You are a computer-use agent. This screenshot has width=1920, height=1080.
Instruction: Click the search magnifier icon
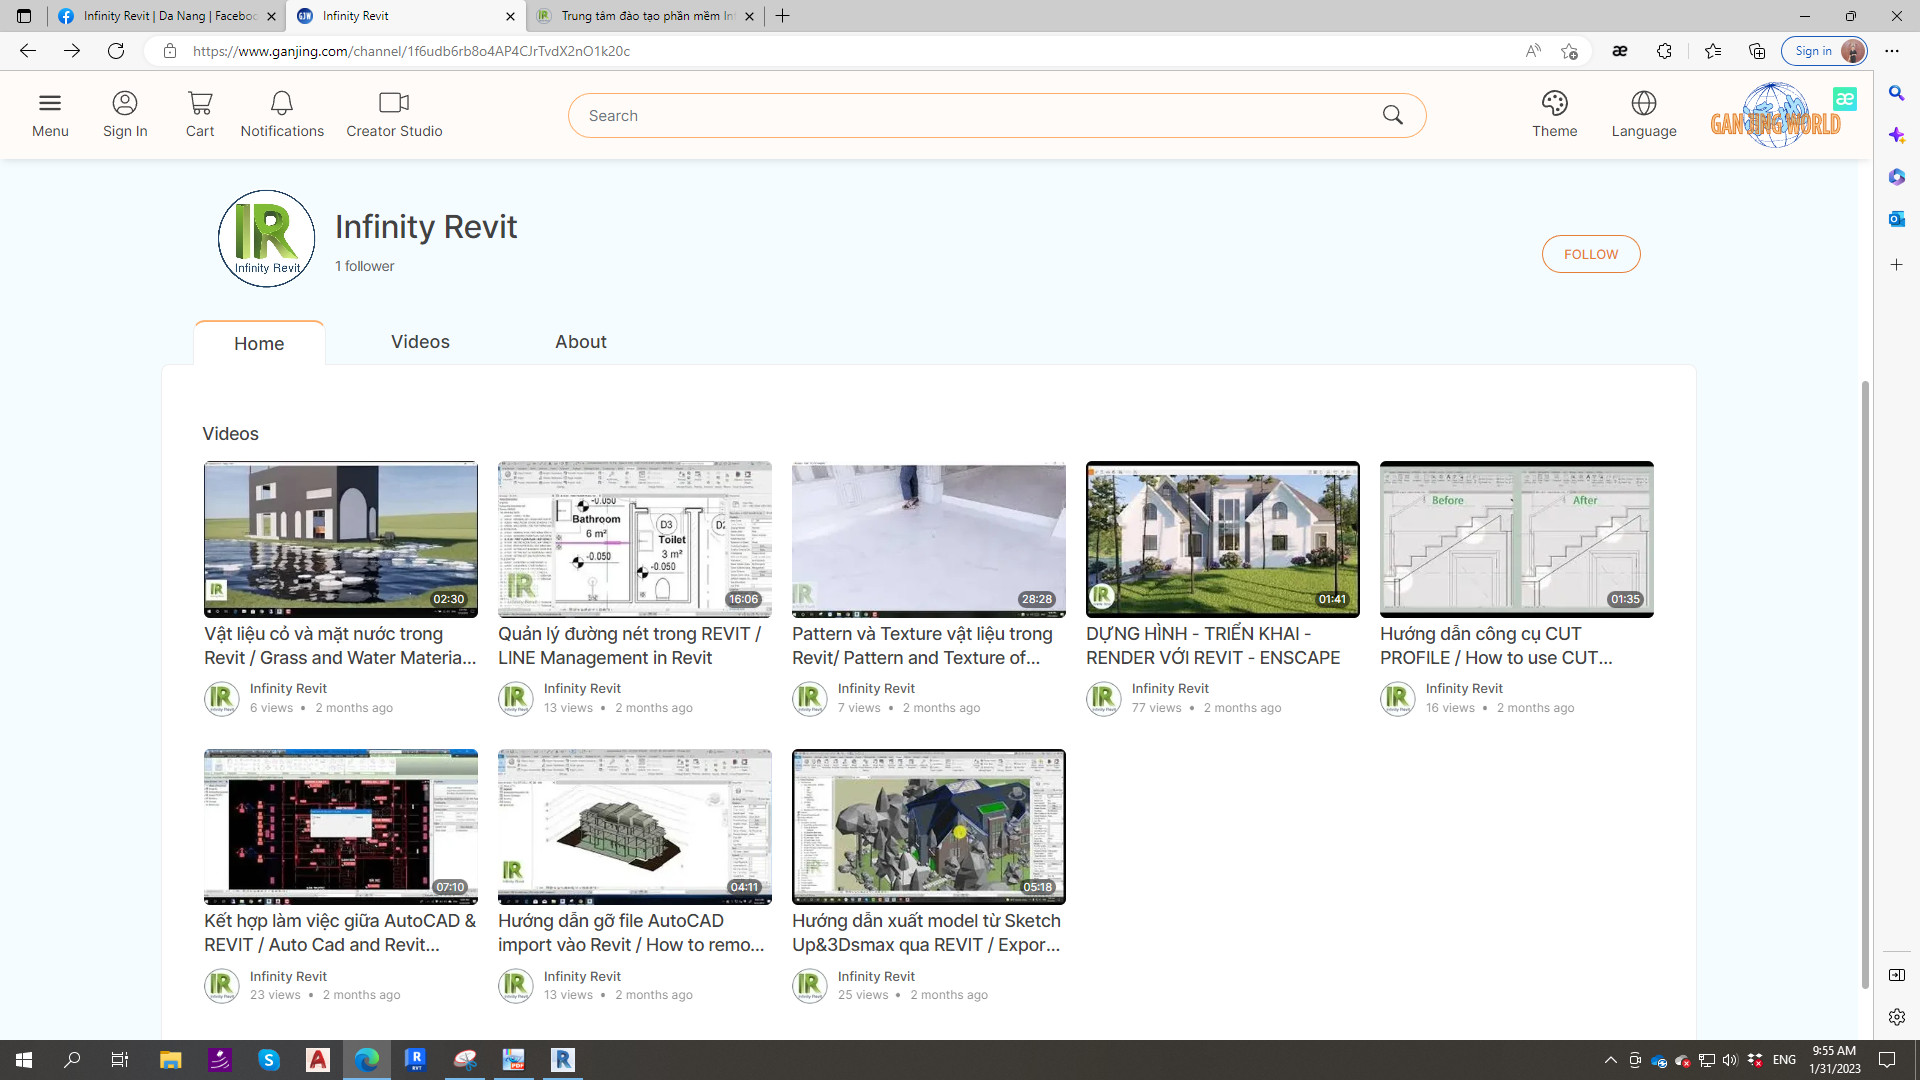coord(1392,115)
